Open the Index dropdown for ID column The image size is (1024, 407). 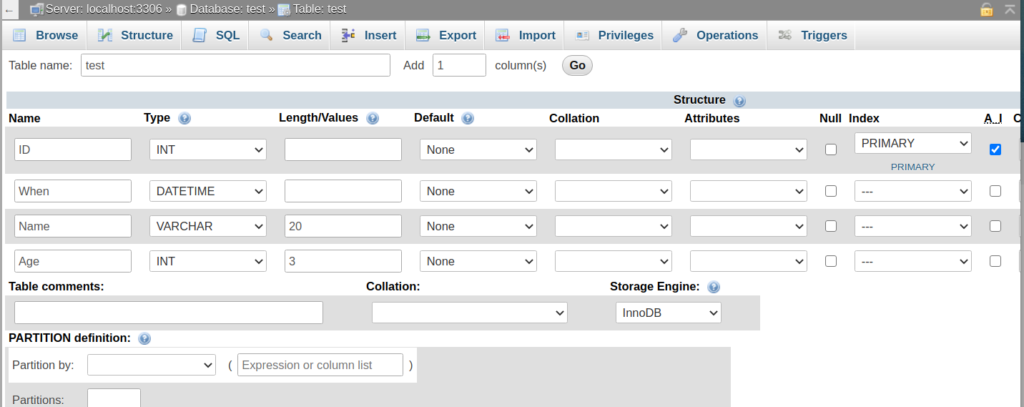click(x=912, y=144)
